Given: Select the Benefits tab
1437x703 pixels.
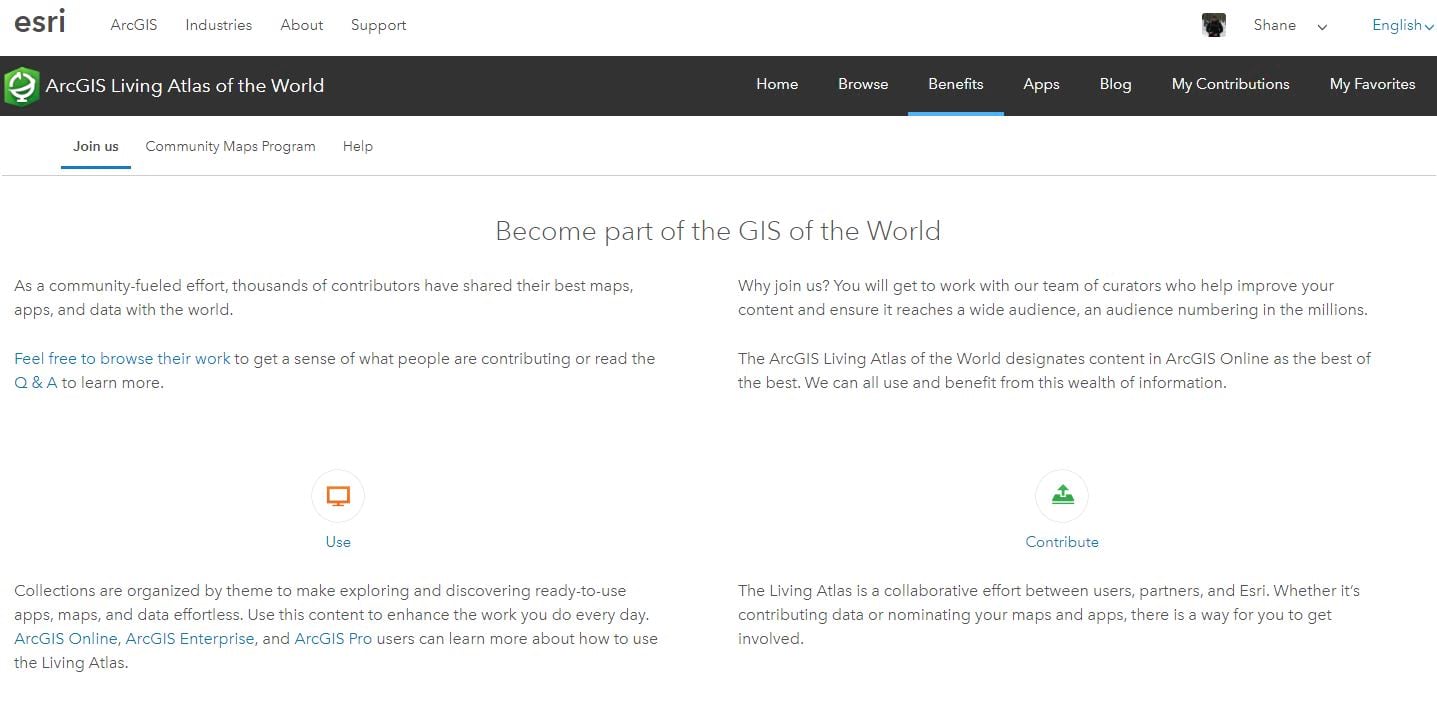Looking at the screenshot, I should pos(955,84).
